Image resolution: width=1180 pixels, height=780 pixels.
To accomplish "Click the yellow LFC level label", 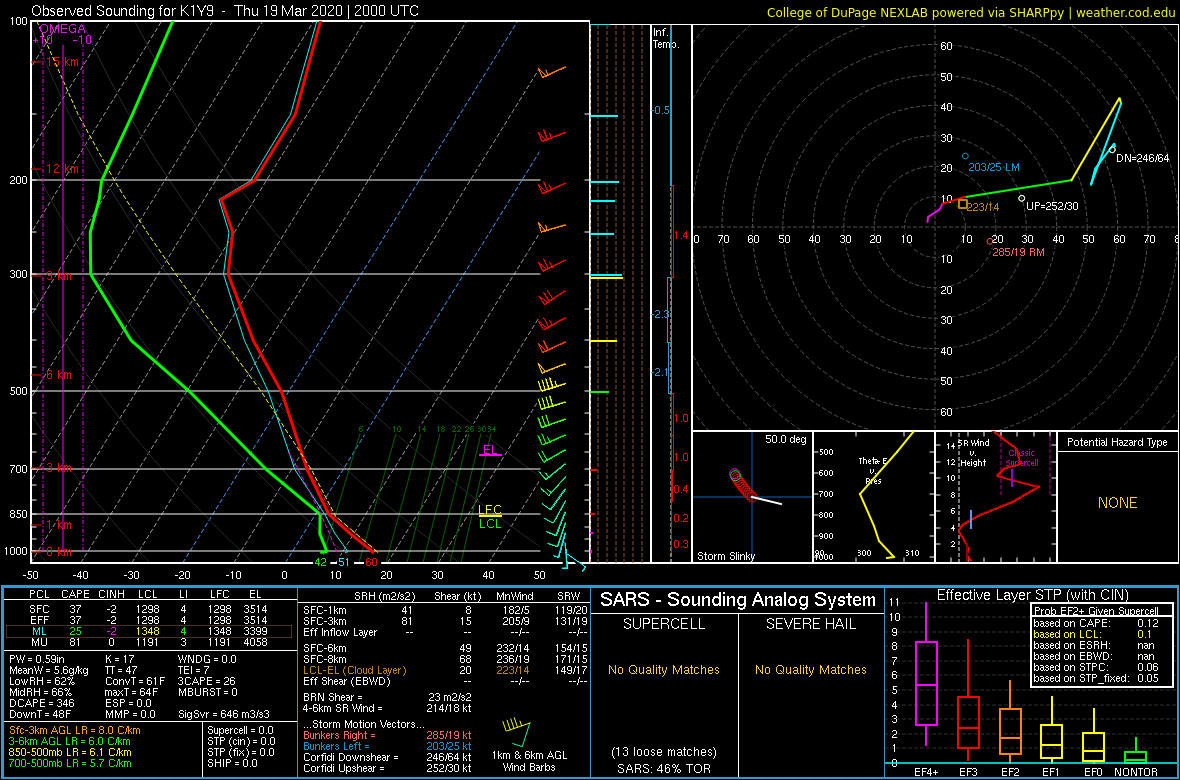I will 490,510.
